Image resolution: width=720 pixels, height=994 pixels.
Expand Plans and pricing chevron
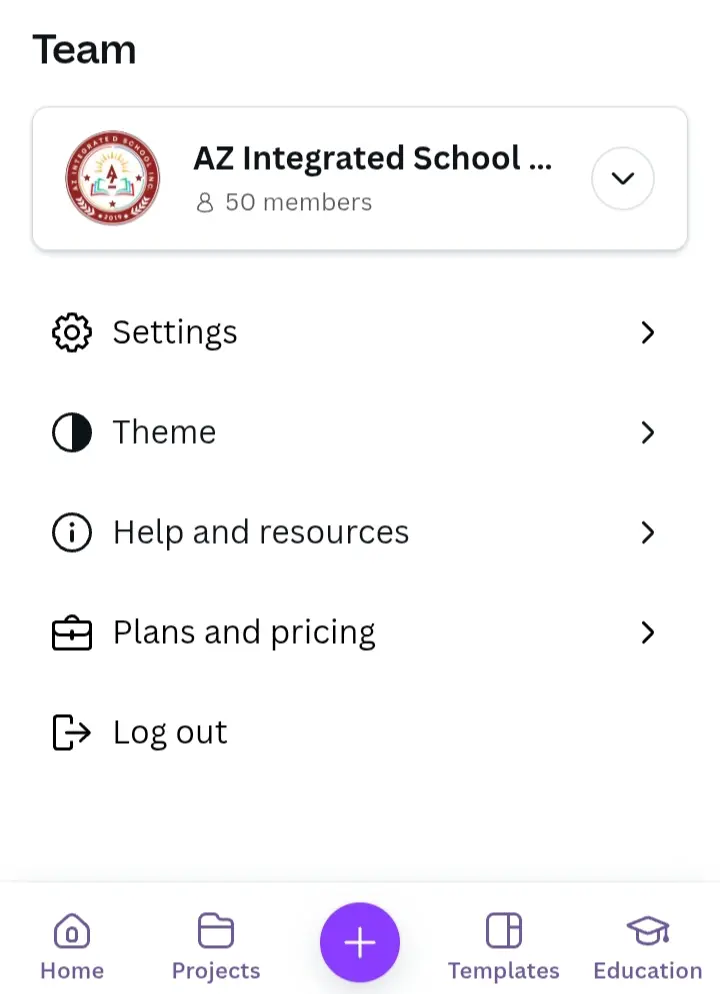pyautogui.click(x=647, y=633)
